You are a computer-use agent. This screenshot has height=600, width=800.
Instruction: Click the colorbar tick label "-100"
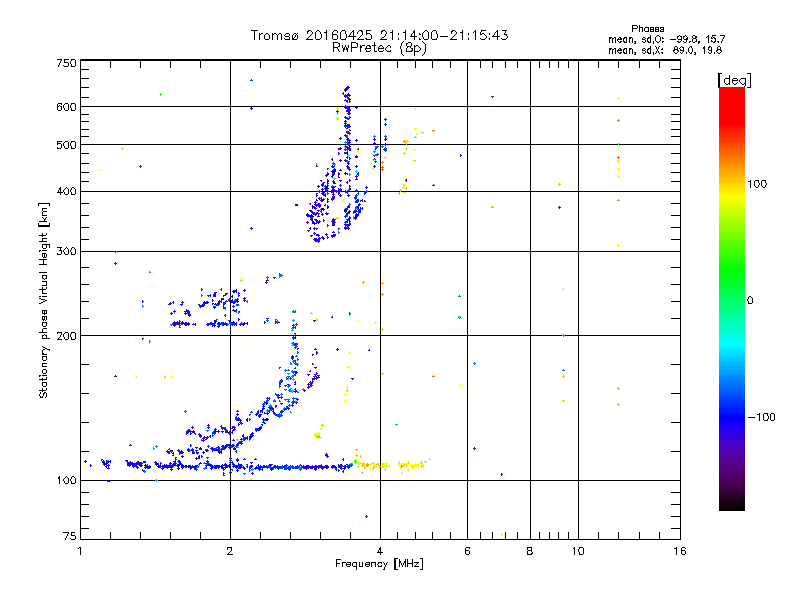click(761, 417)
